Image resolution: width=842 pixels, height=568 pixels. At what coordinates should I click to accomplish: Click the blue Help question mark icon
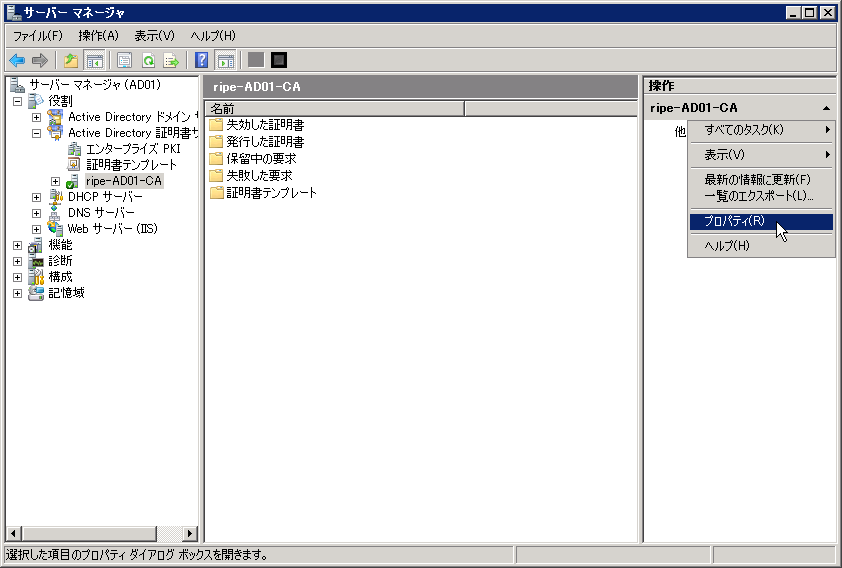pos(201,60)
